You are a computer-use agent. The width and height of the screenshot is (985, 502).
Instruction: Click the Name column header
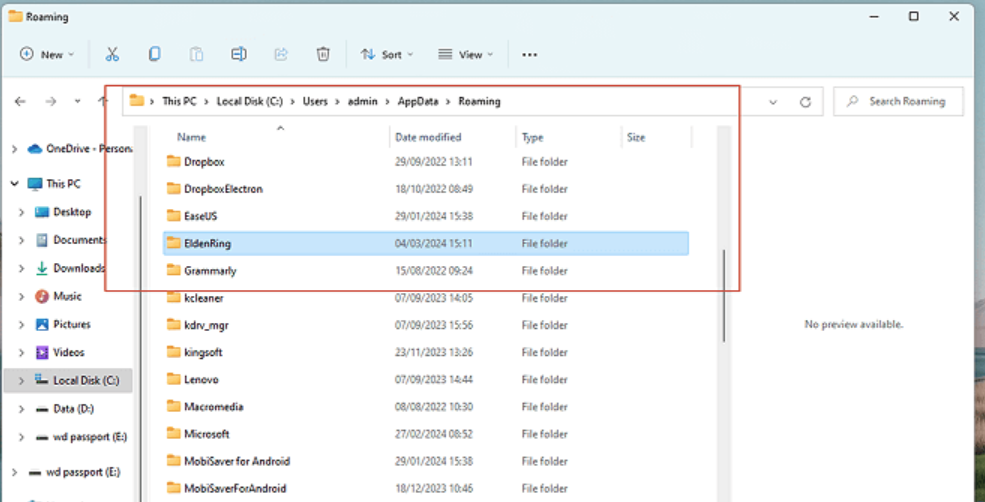(192, 137)
